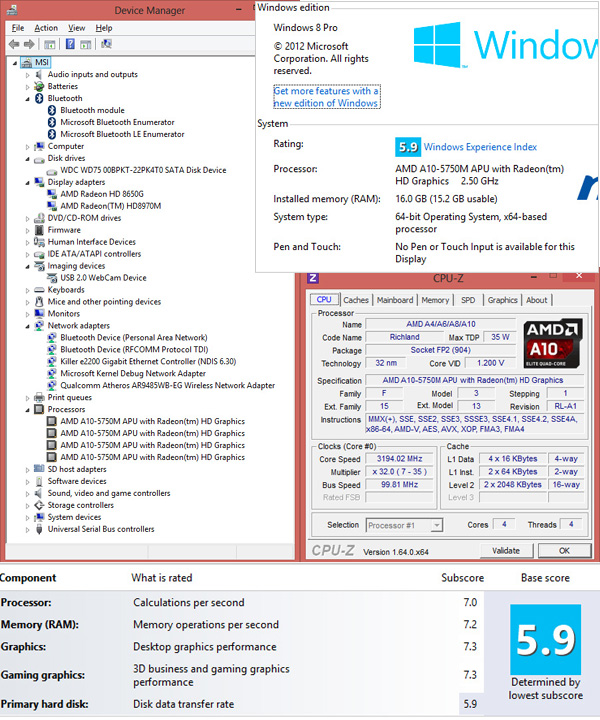This screenshot has height=720, width=600.
Task: Select Qualcomm Atheros AR9485WB-EG Wireless Network Adapter
Action: [168, 386]
